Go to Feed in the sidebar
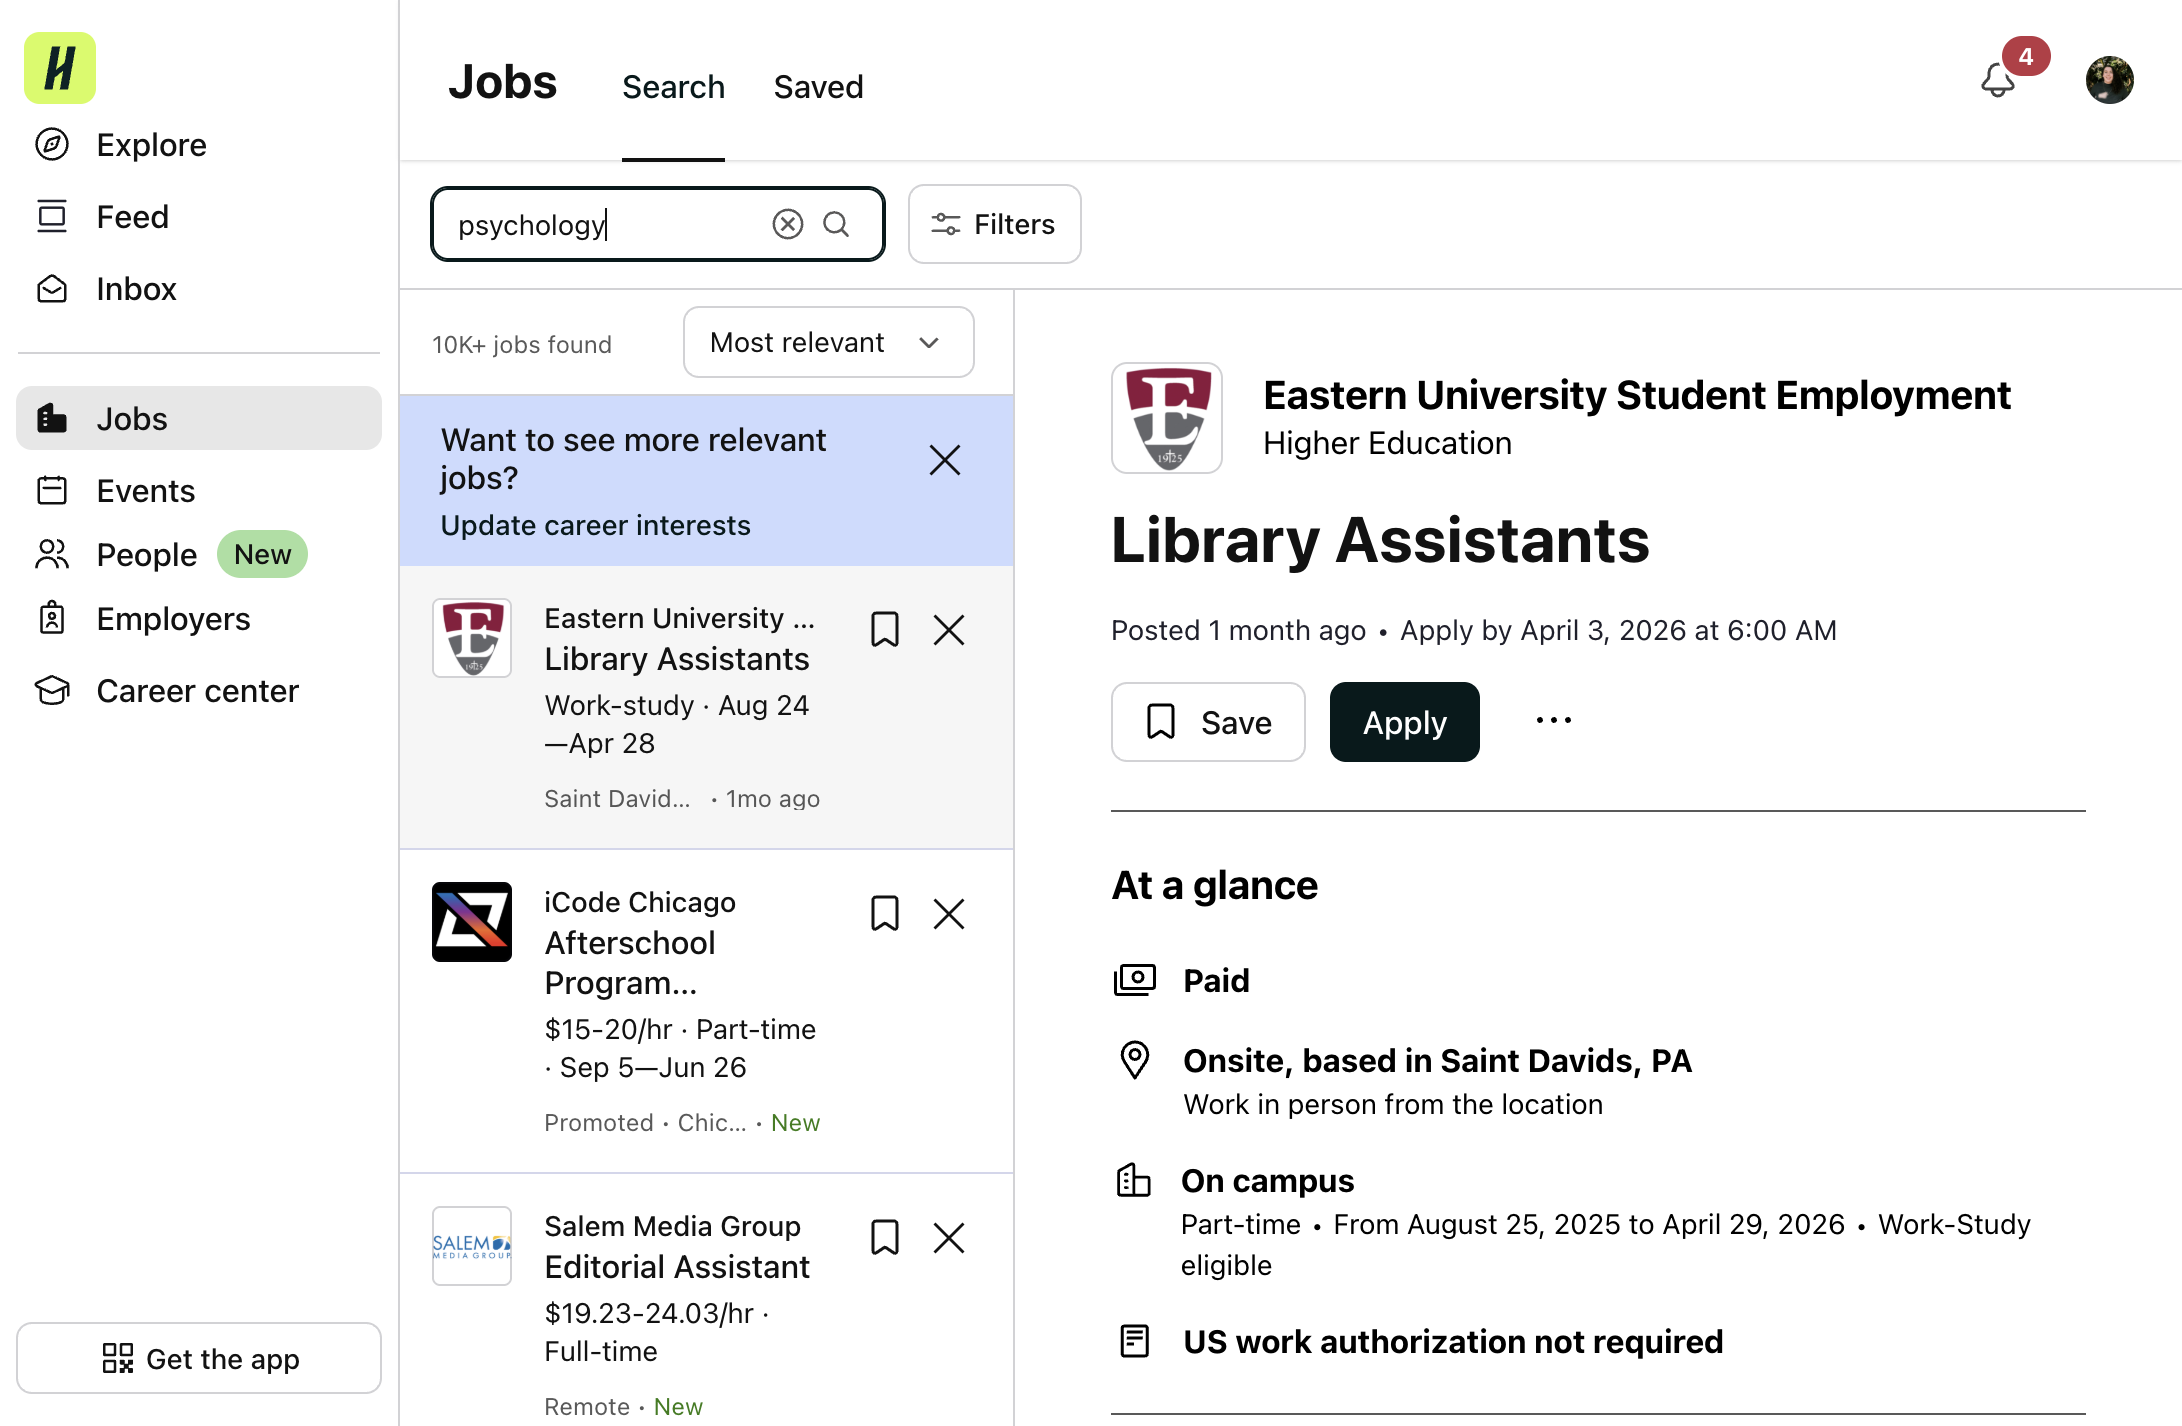2182x1426 pixels. click(101, 217)
